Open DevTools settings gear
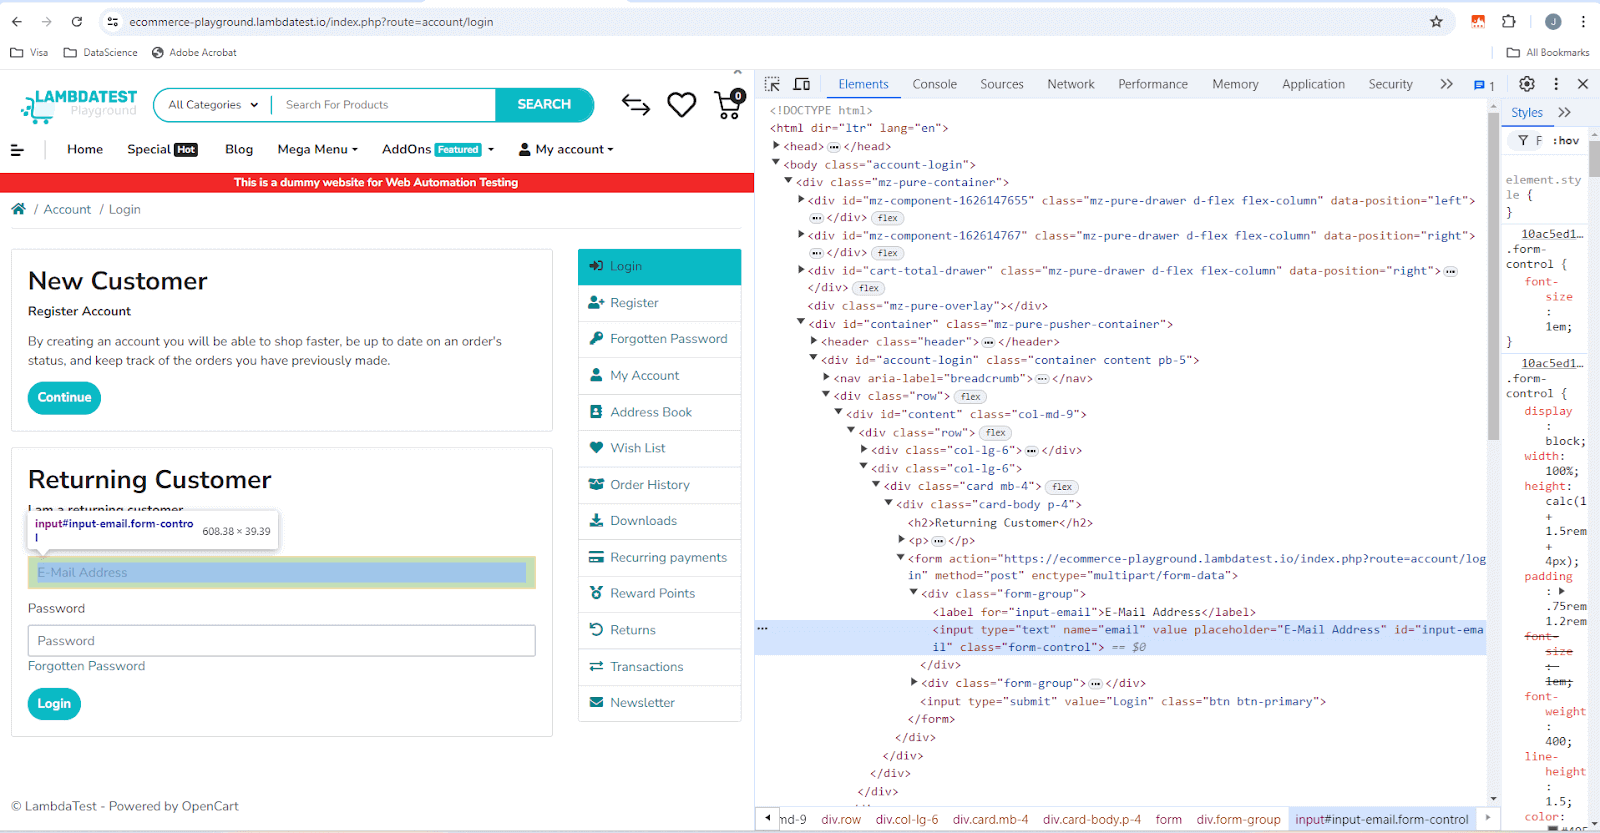This screenshot has height=833, width=1600. click(x=1527, y=84)
